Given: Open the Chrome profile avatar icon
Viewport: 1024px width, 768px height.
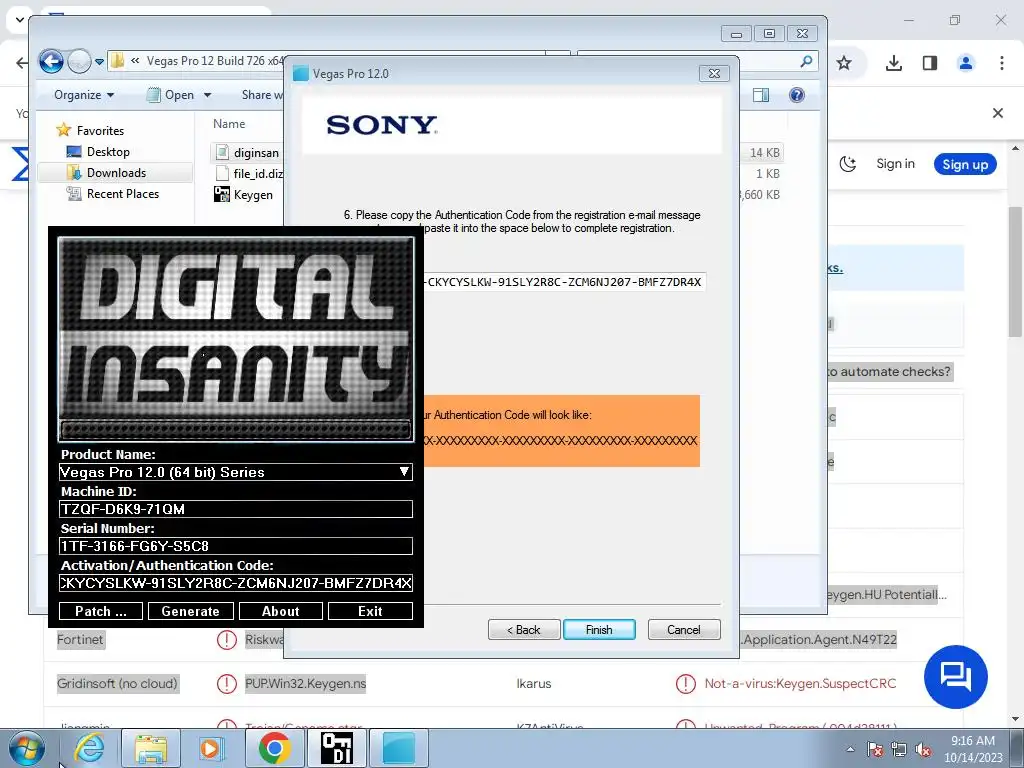Looking at the screenshot, I should (x=966, y=63).
